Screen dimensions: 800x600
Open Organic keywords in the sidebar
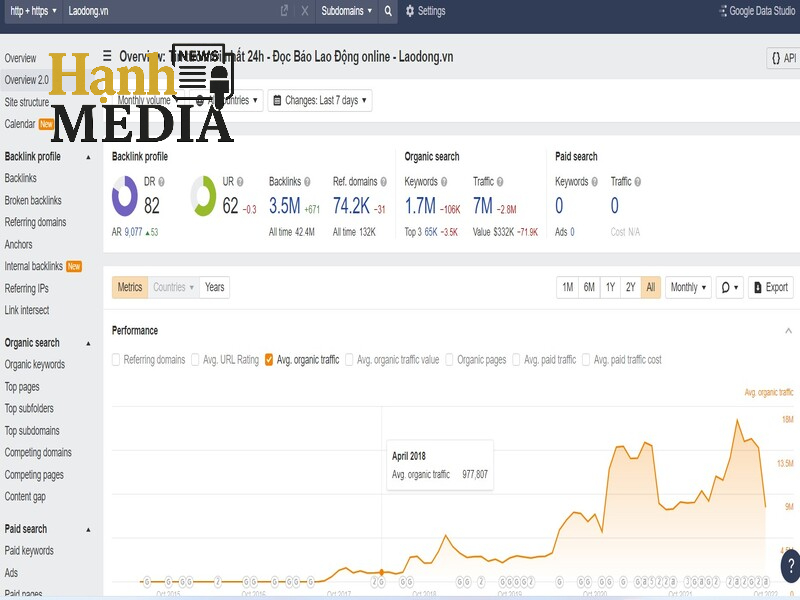[x=35, y=365]
